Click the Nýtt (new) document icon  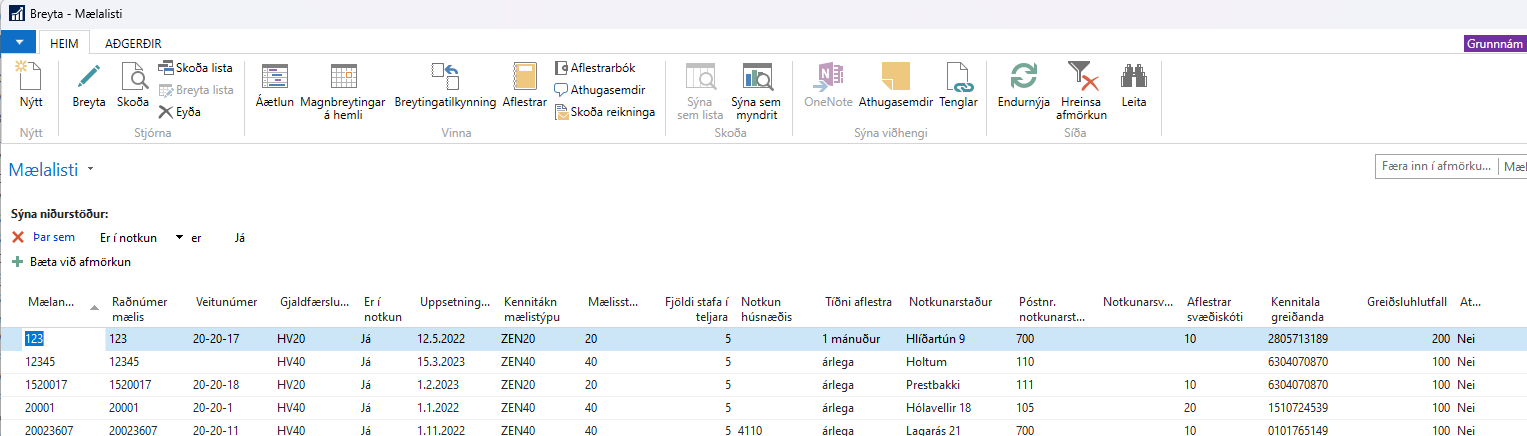click(31, 78)
